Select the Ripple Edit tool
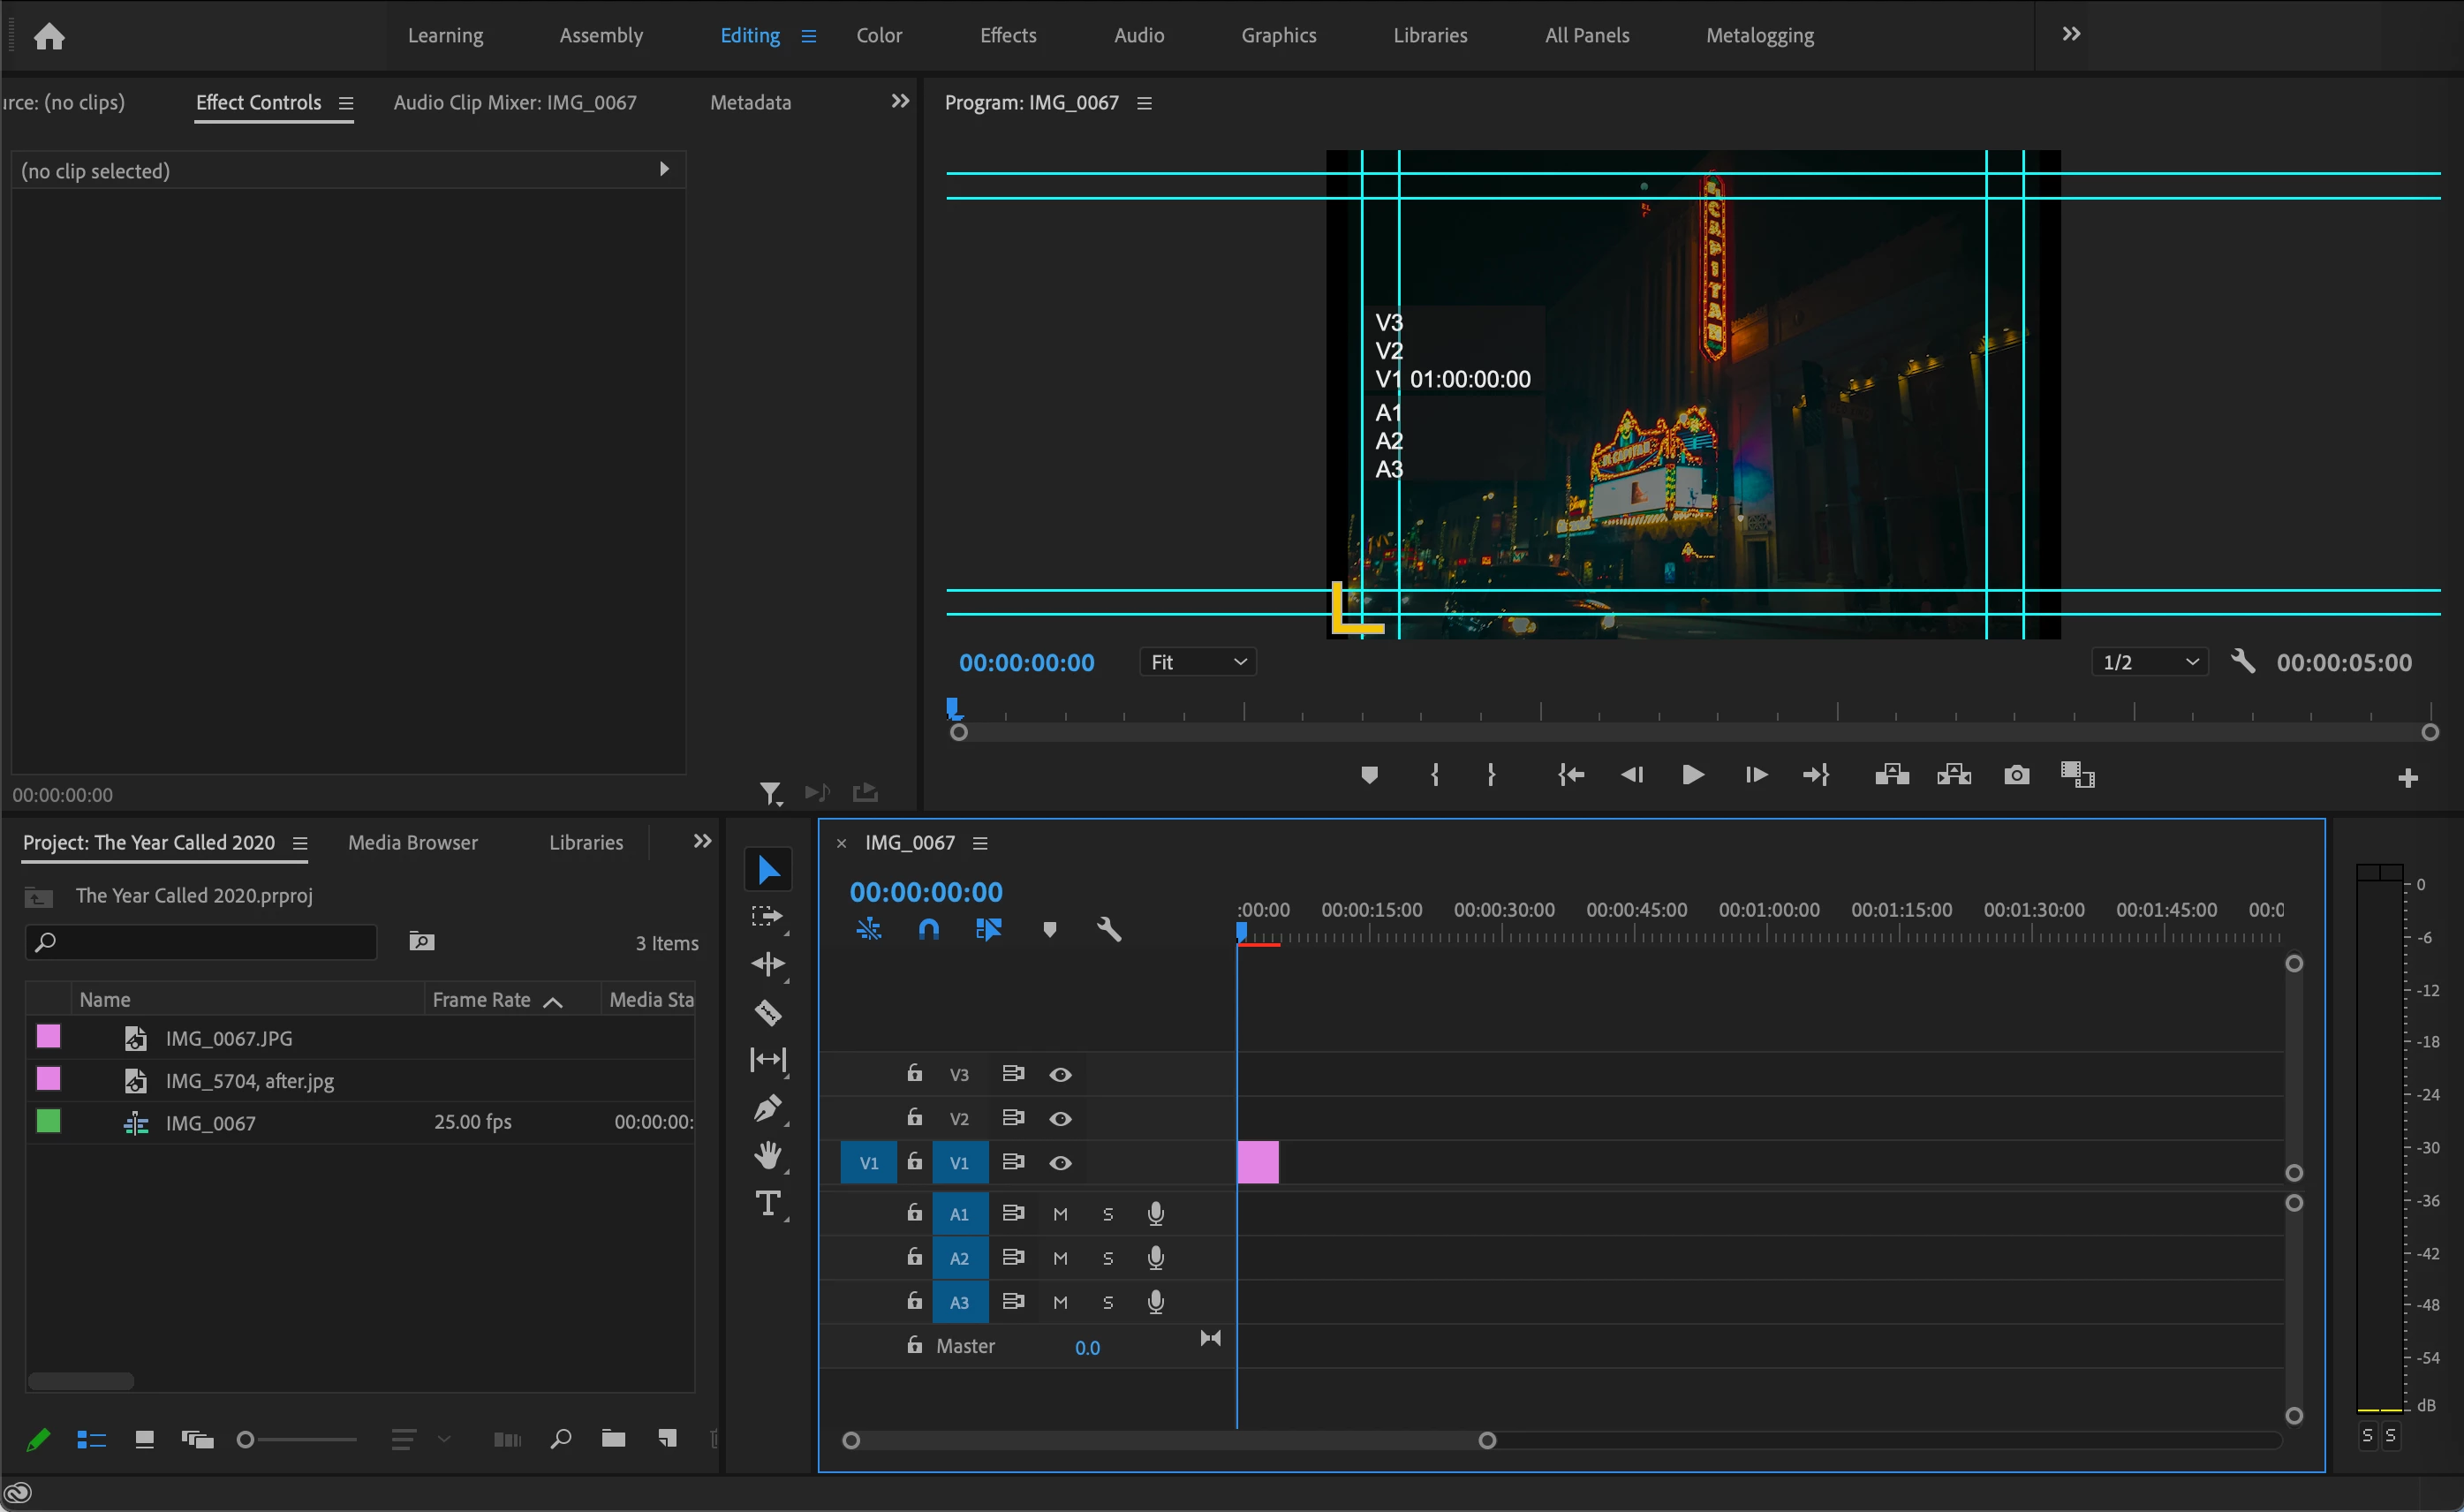Image resolution: width=2464 pixels, height=1512 pixels. click(x=767, y=964)
